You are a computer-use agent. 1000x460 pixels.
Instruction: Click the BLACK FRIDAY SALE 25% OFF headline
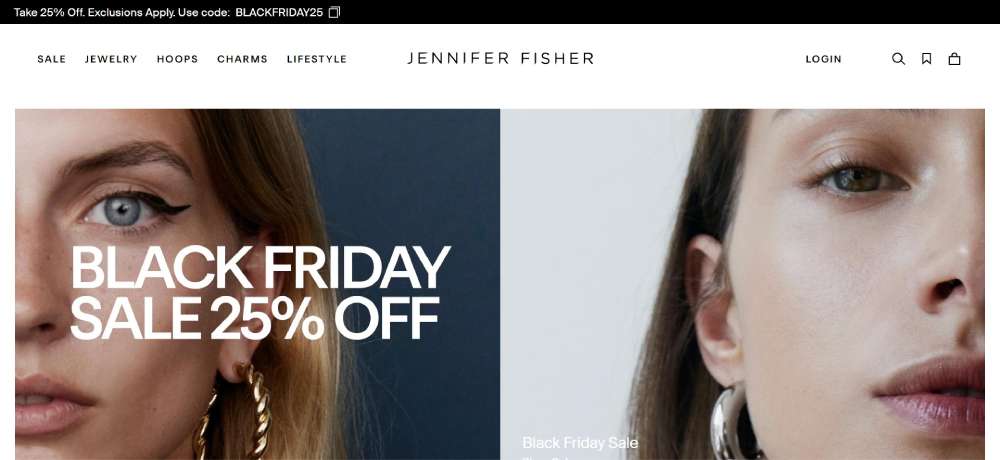coord(260,292)
